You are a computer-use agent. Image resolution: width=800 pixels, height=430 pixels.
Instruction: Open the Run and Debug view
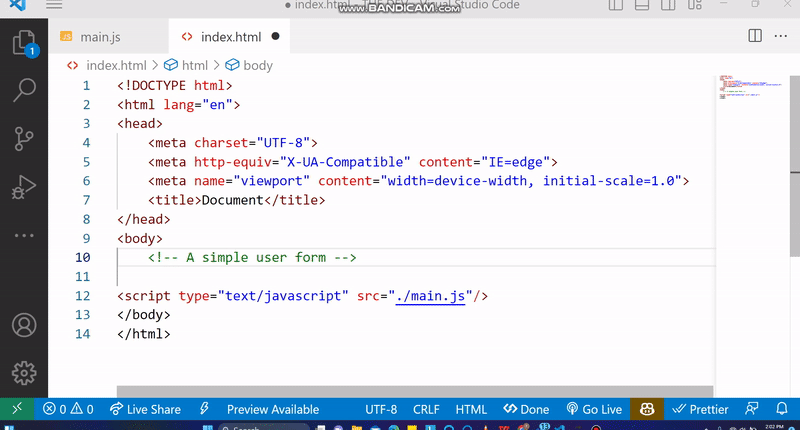tap(24, 187)
